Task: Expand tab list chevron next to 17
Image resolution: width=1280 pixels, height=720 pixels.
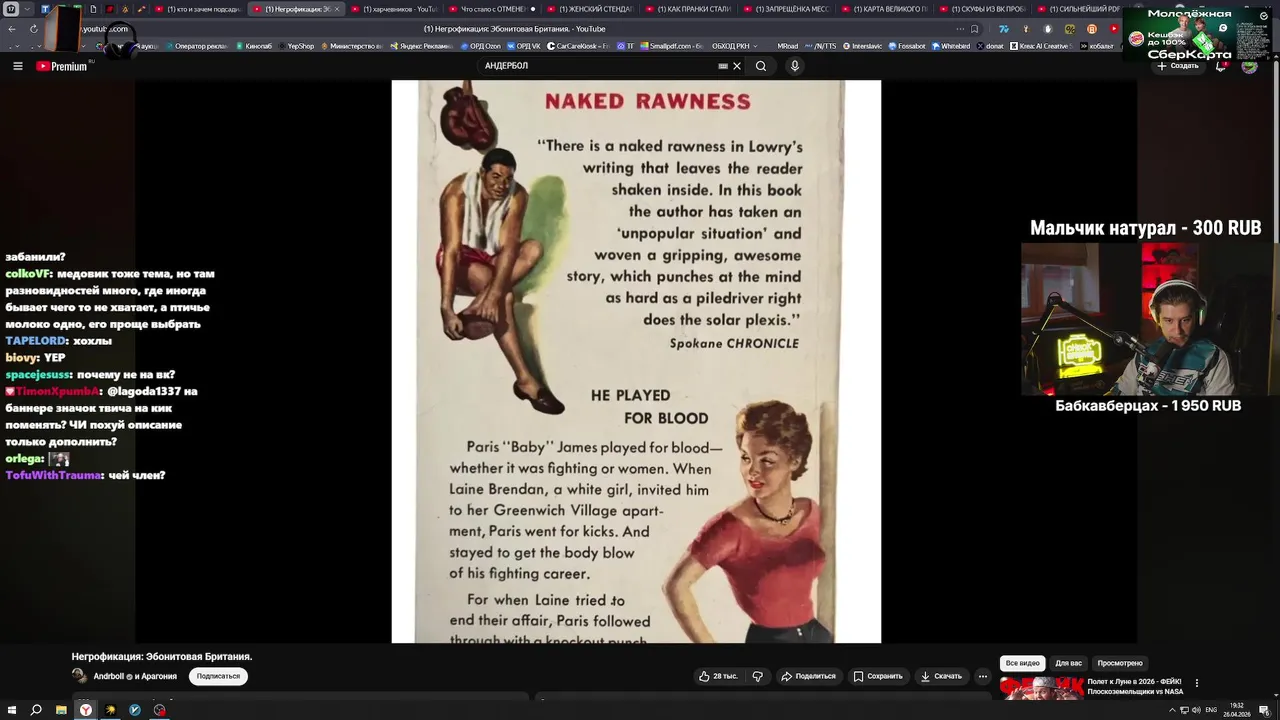Action: 27,9
